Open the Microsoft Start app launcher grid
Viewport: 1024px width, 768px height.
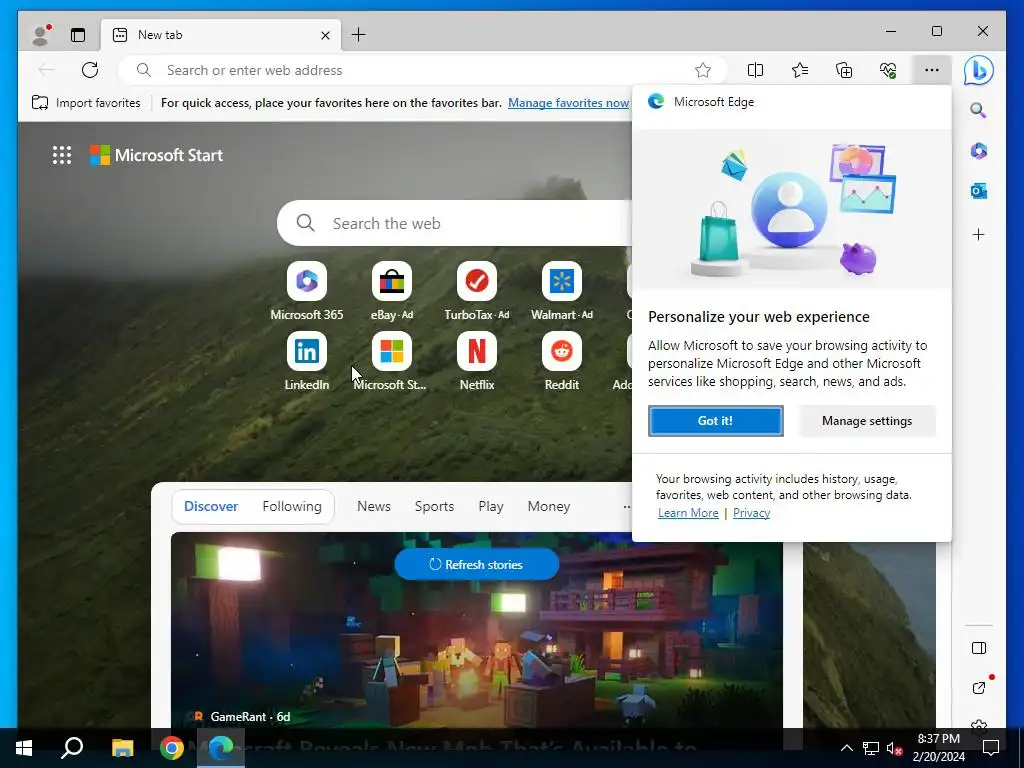click(62, 155)
